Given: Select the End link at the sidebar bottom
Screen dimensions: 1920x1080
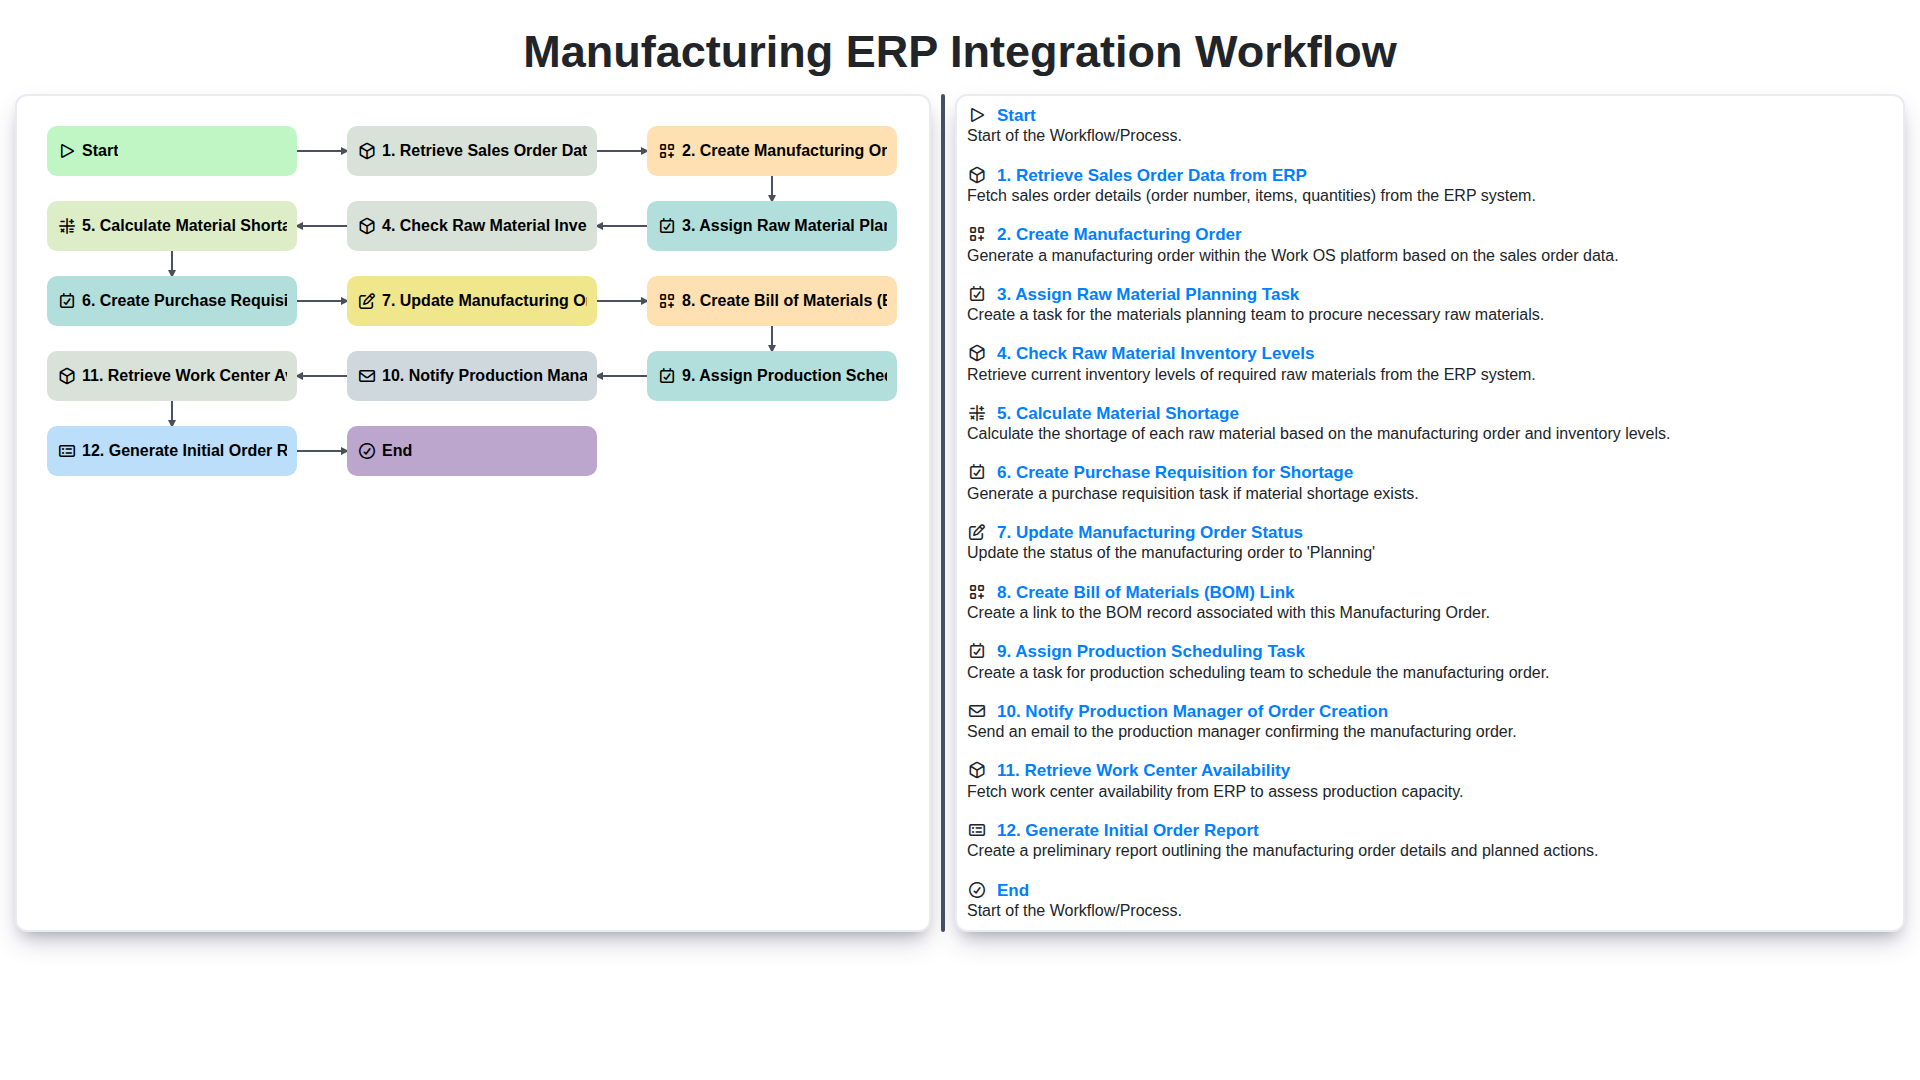Looking at the screenshot, I should coord(1012,890).
